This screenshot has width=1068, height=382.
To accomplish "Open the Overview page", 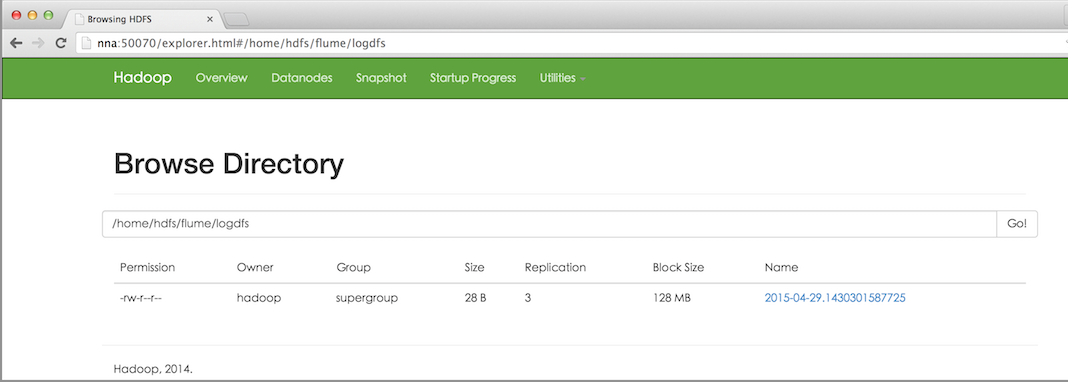I will [221, 78].
